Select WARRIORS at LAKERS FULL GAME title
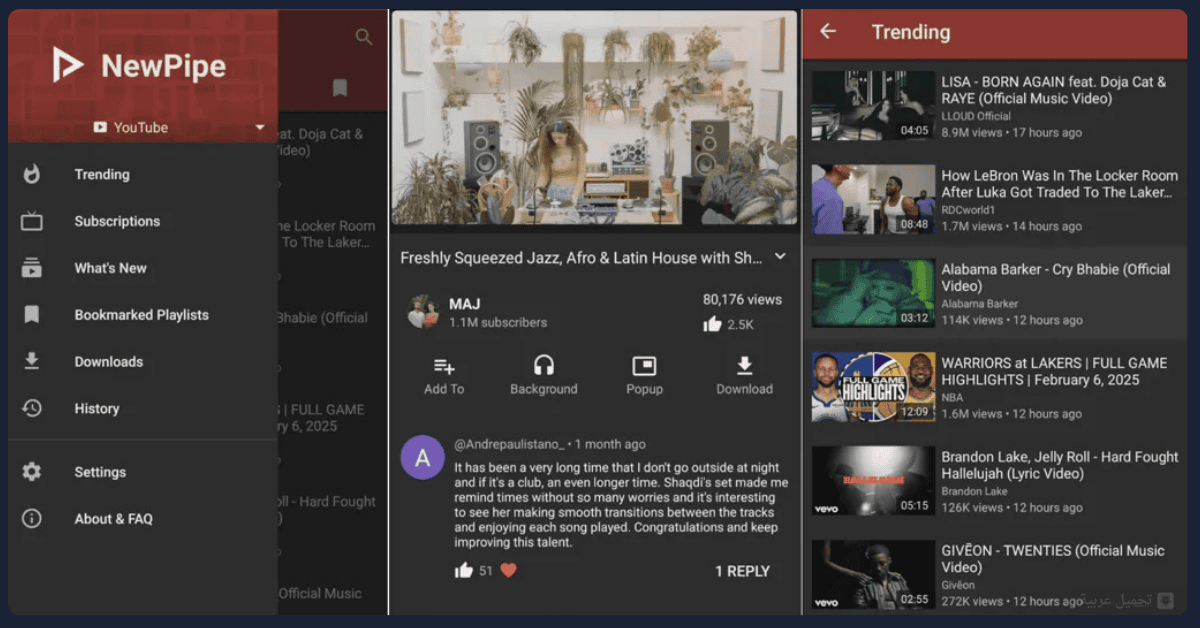 point(1054,371)
